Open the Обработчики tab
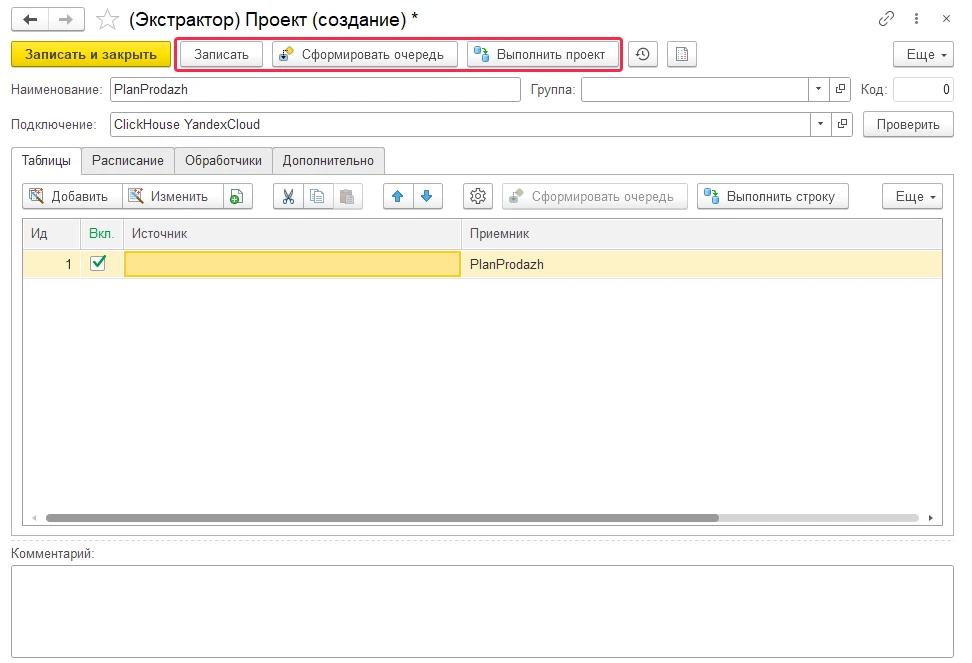Viewport: 972px width, 663px height. point(223,160)
